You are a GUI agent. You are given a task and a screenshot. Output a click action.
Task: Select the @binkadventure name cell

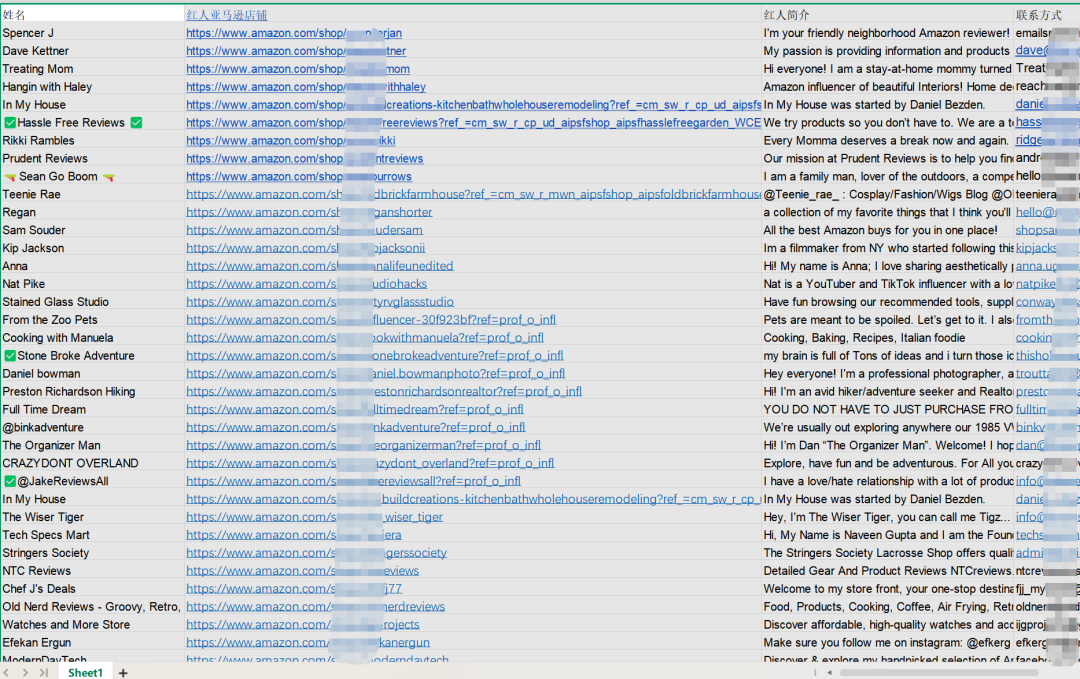point(92,428)
